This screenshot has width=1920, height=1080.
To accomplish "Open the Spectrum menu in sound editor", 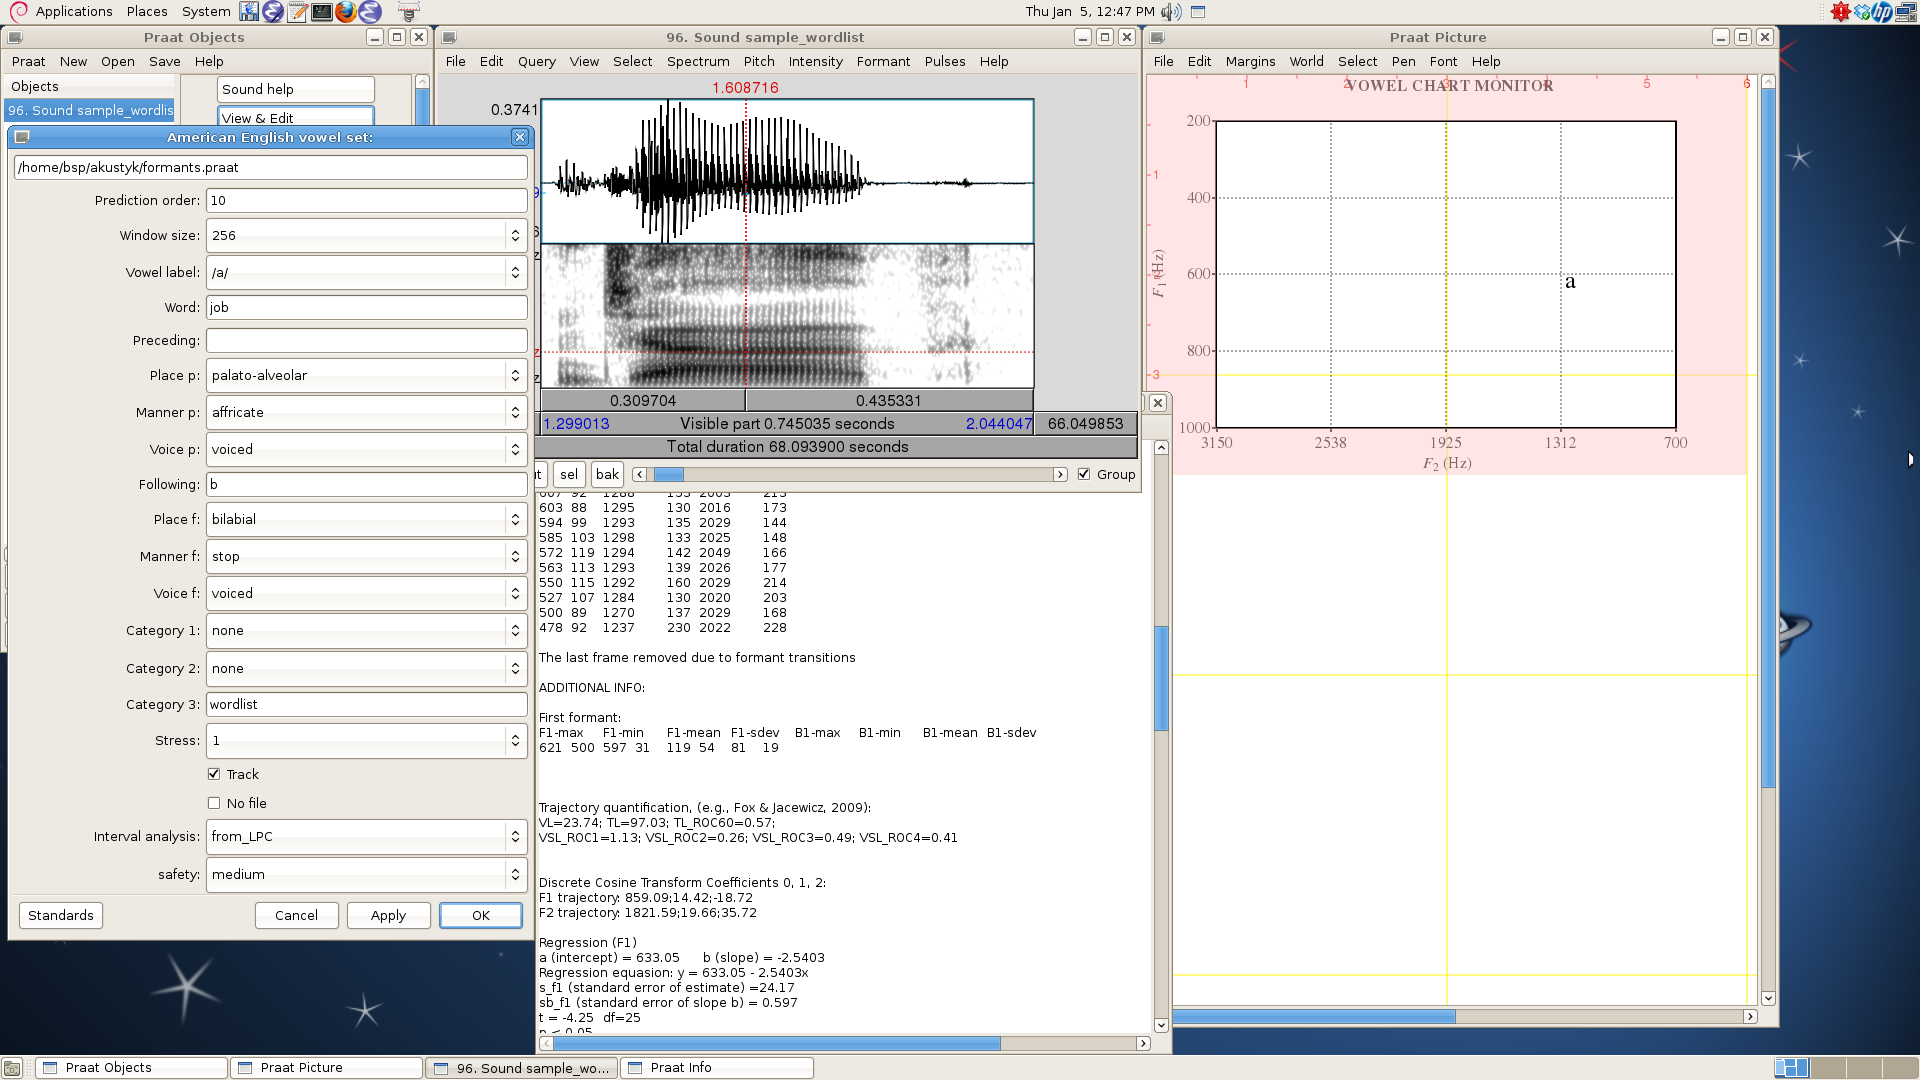I will [x=698, y=61].
